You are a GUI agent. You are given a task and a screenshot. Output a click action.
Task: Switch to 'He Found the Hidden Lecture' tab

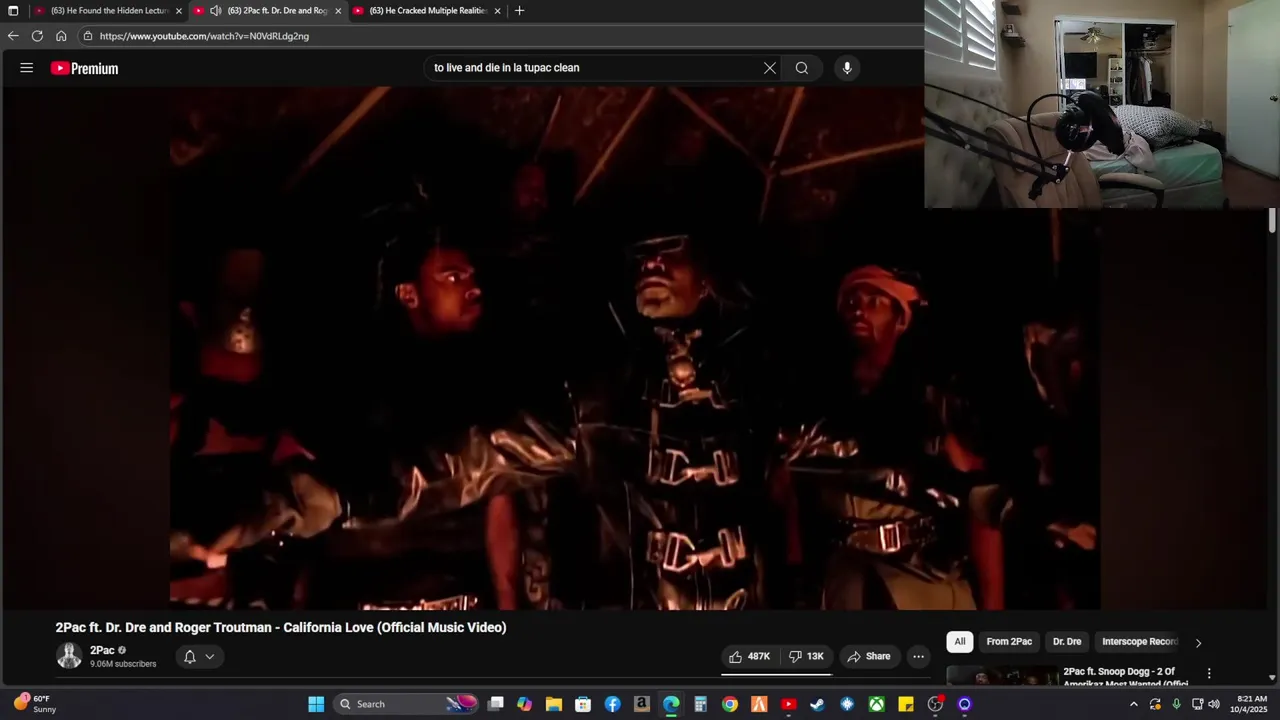[x=108, y=11]
